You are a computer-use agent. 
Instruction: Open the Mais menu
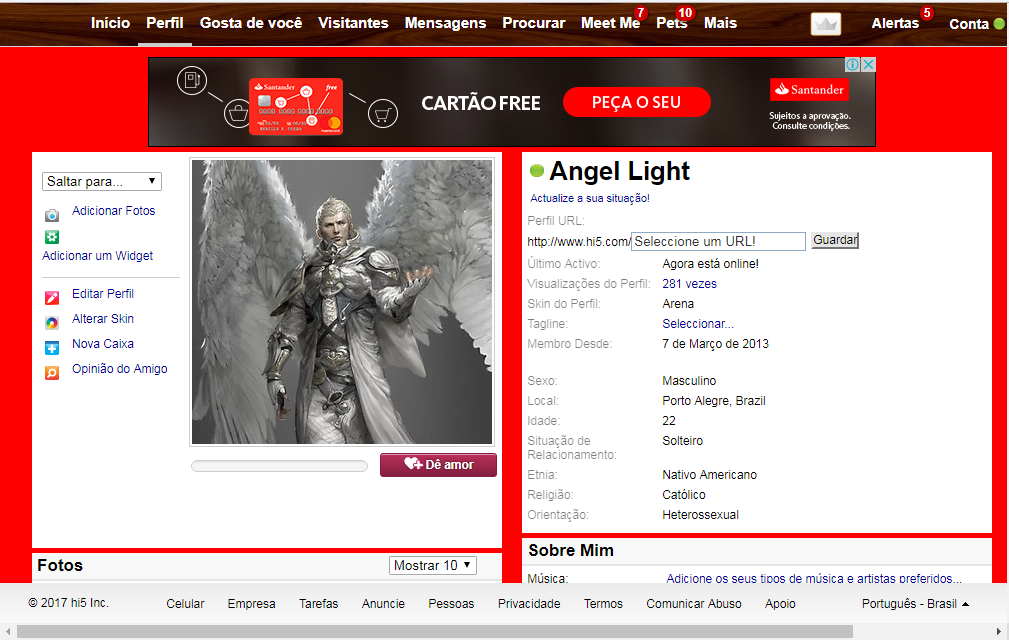click(720, 23)
